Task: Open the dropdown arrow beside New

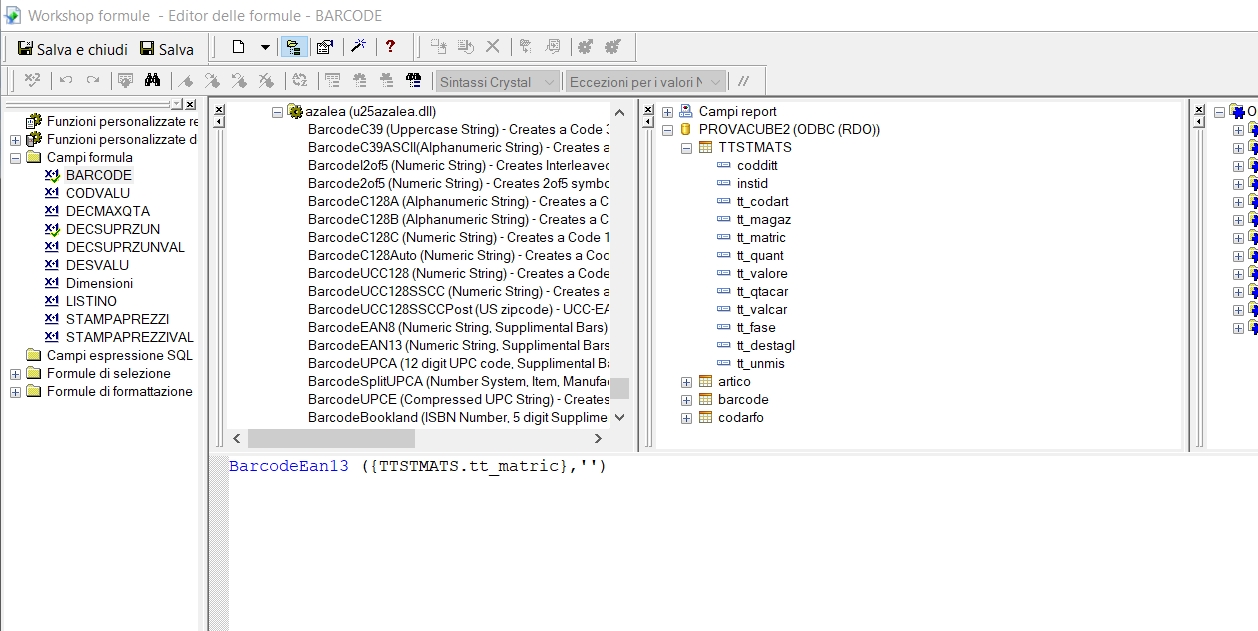Action: (265, 47)
